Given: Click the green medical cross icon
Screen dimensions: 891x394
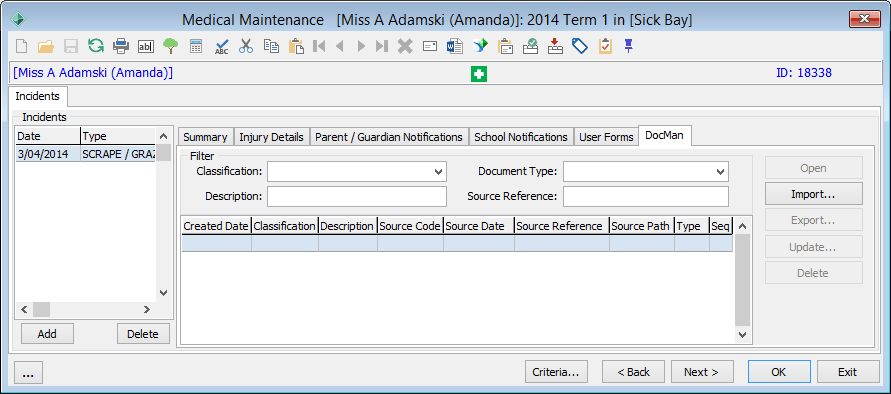Looking at the screenshot, I should [x=479, y=74].
